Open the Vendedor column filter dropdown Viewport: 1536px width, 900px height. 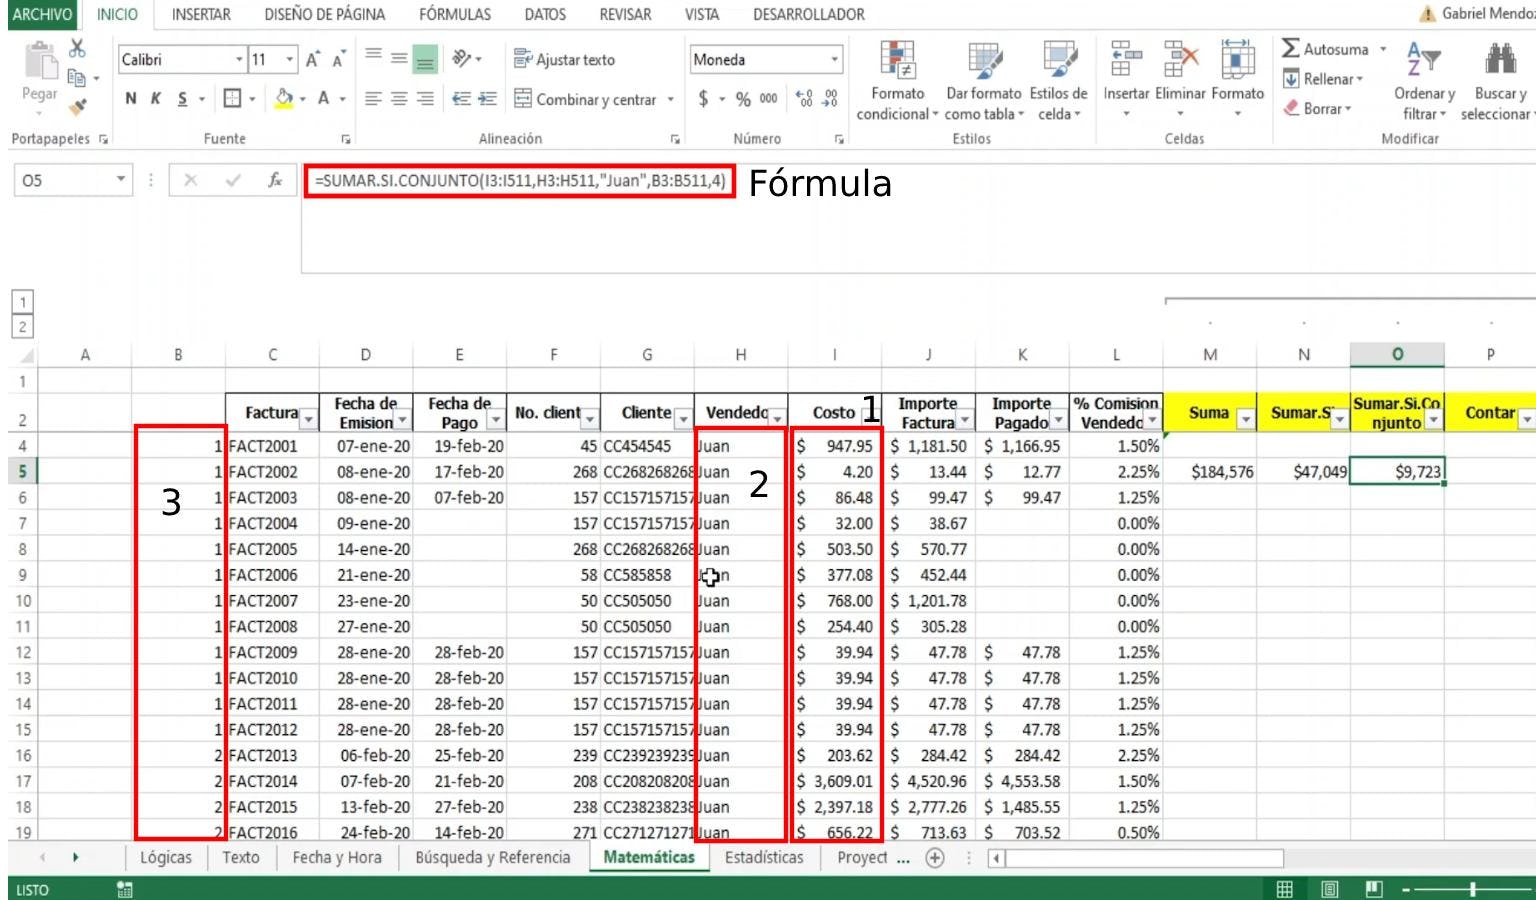pyautogui.click(x=777, y=420)
